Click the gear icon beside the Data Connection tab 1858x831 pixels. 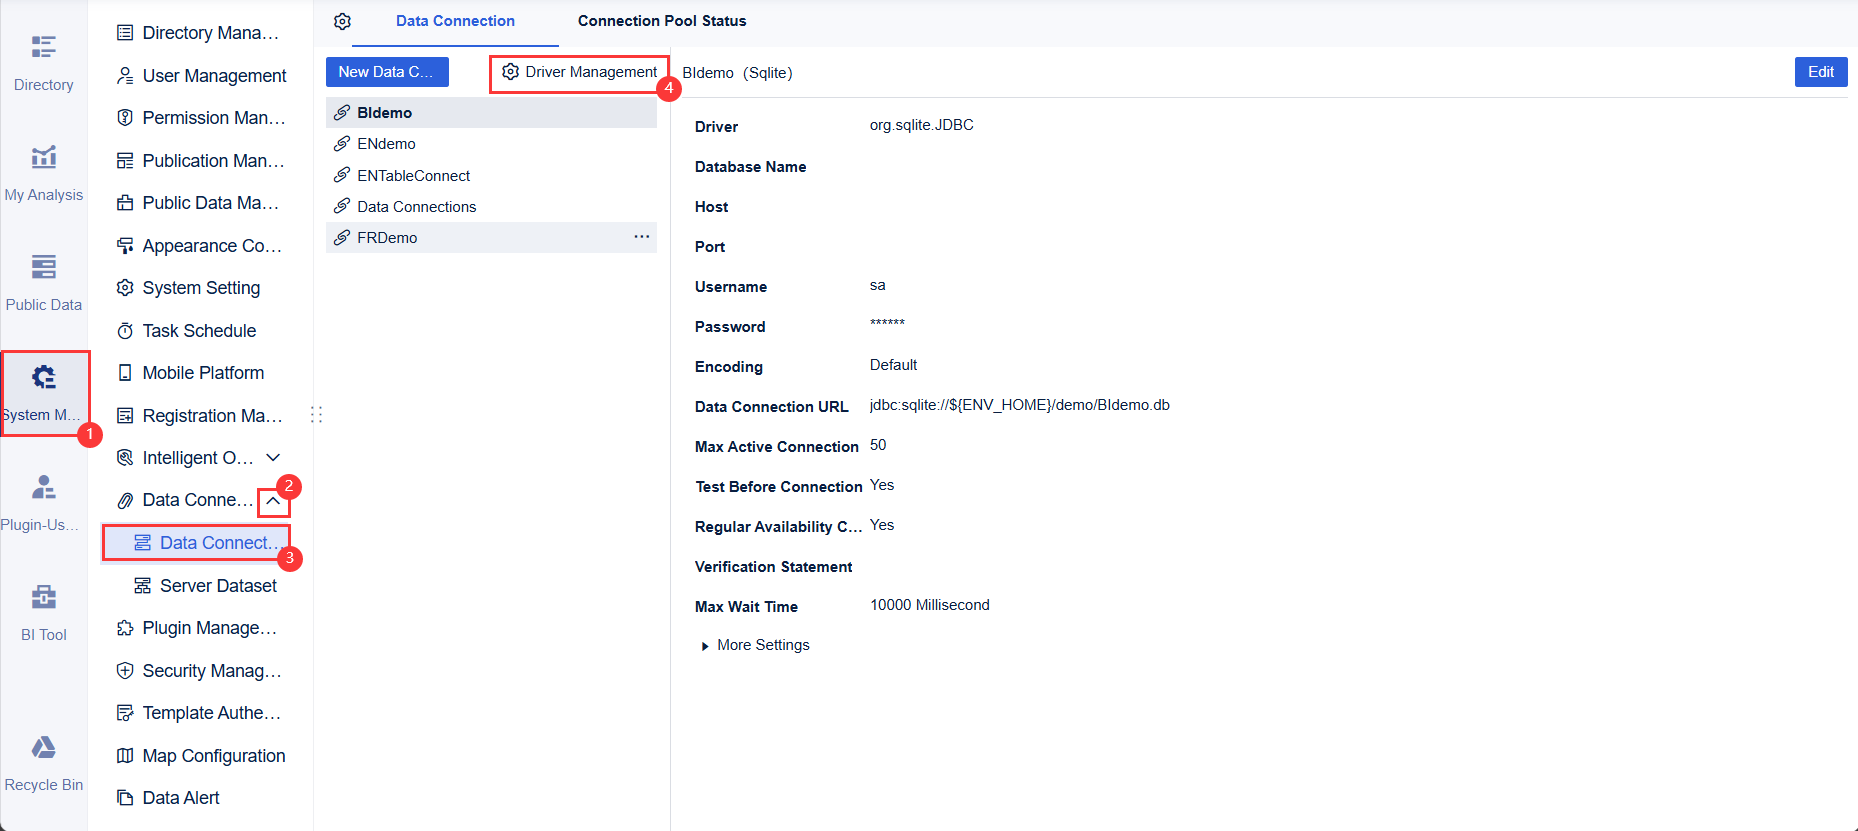(x=342, y=21)
